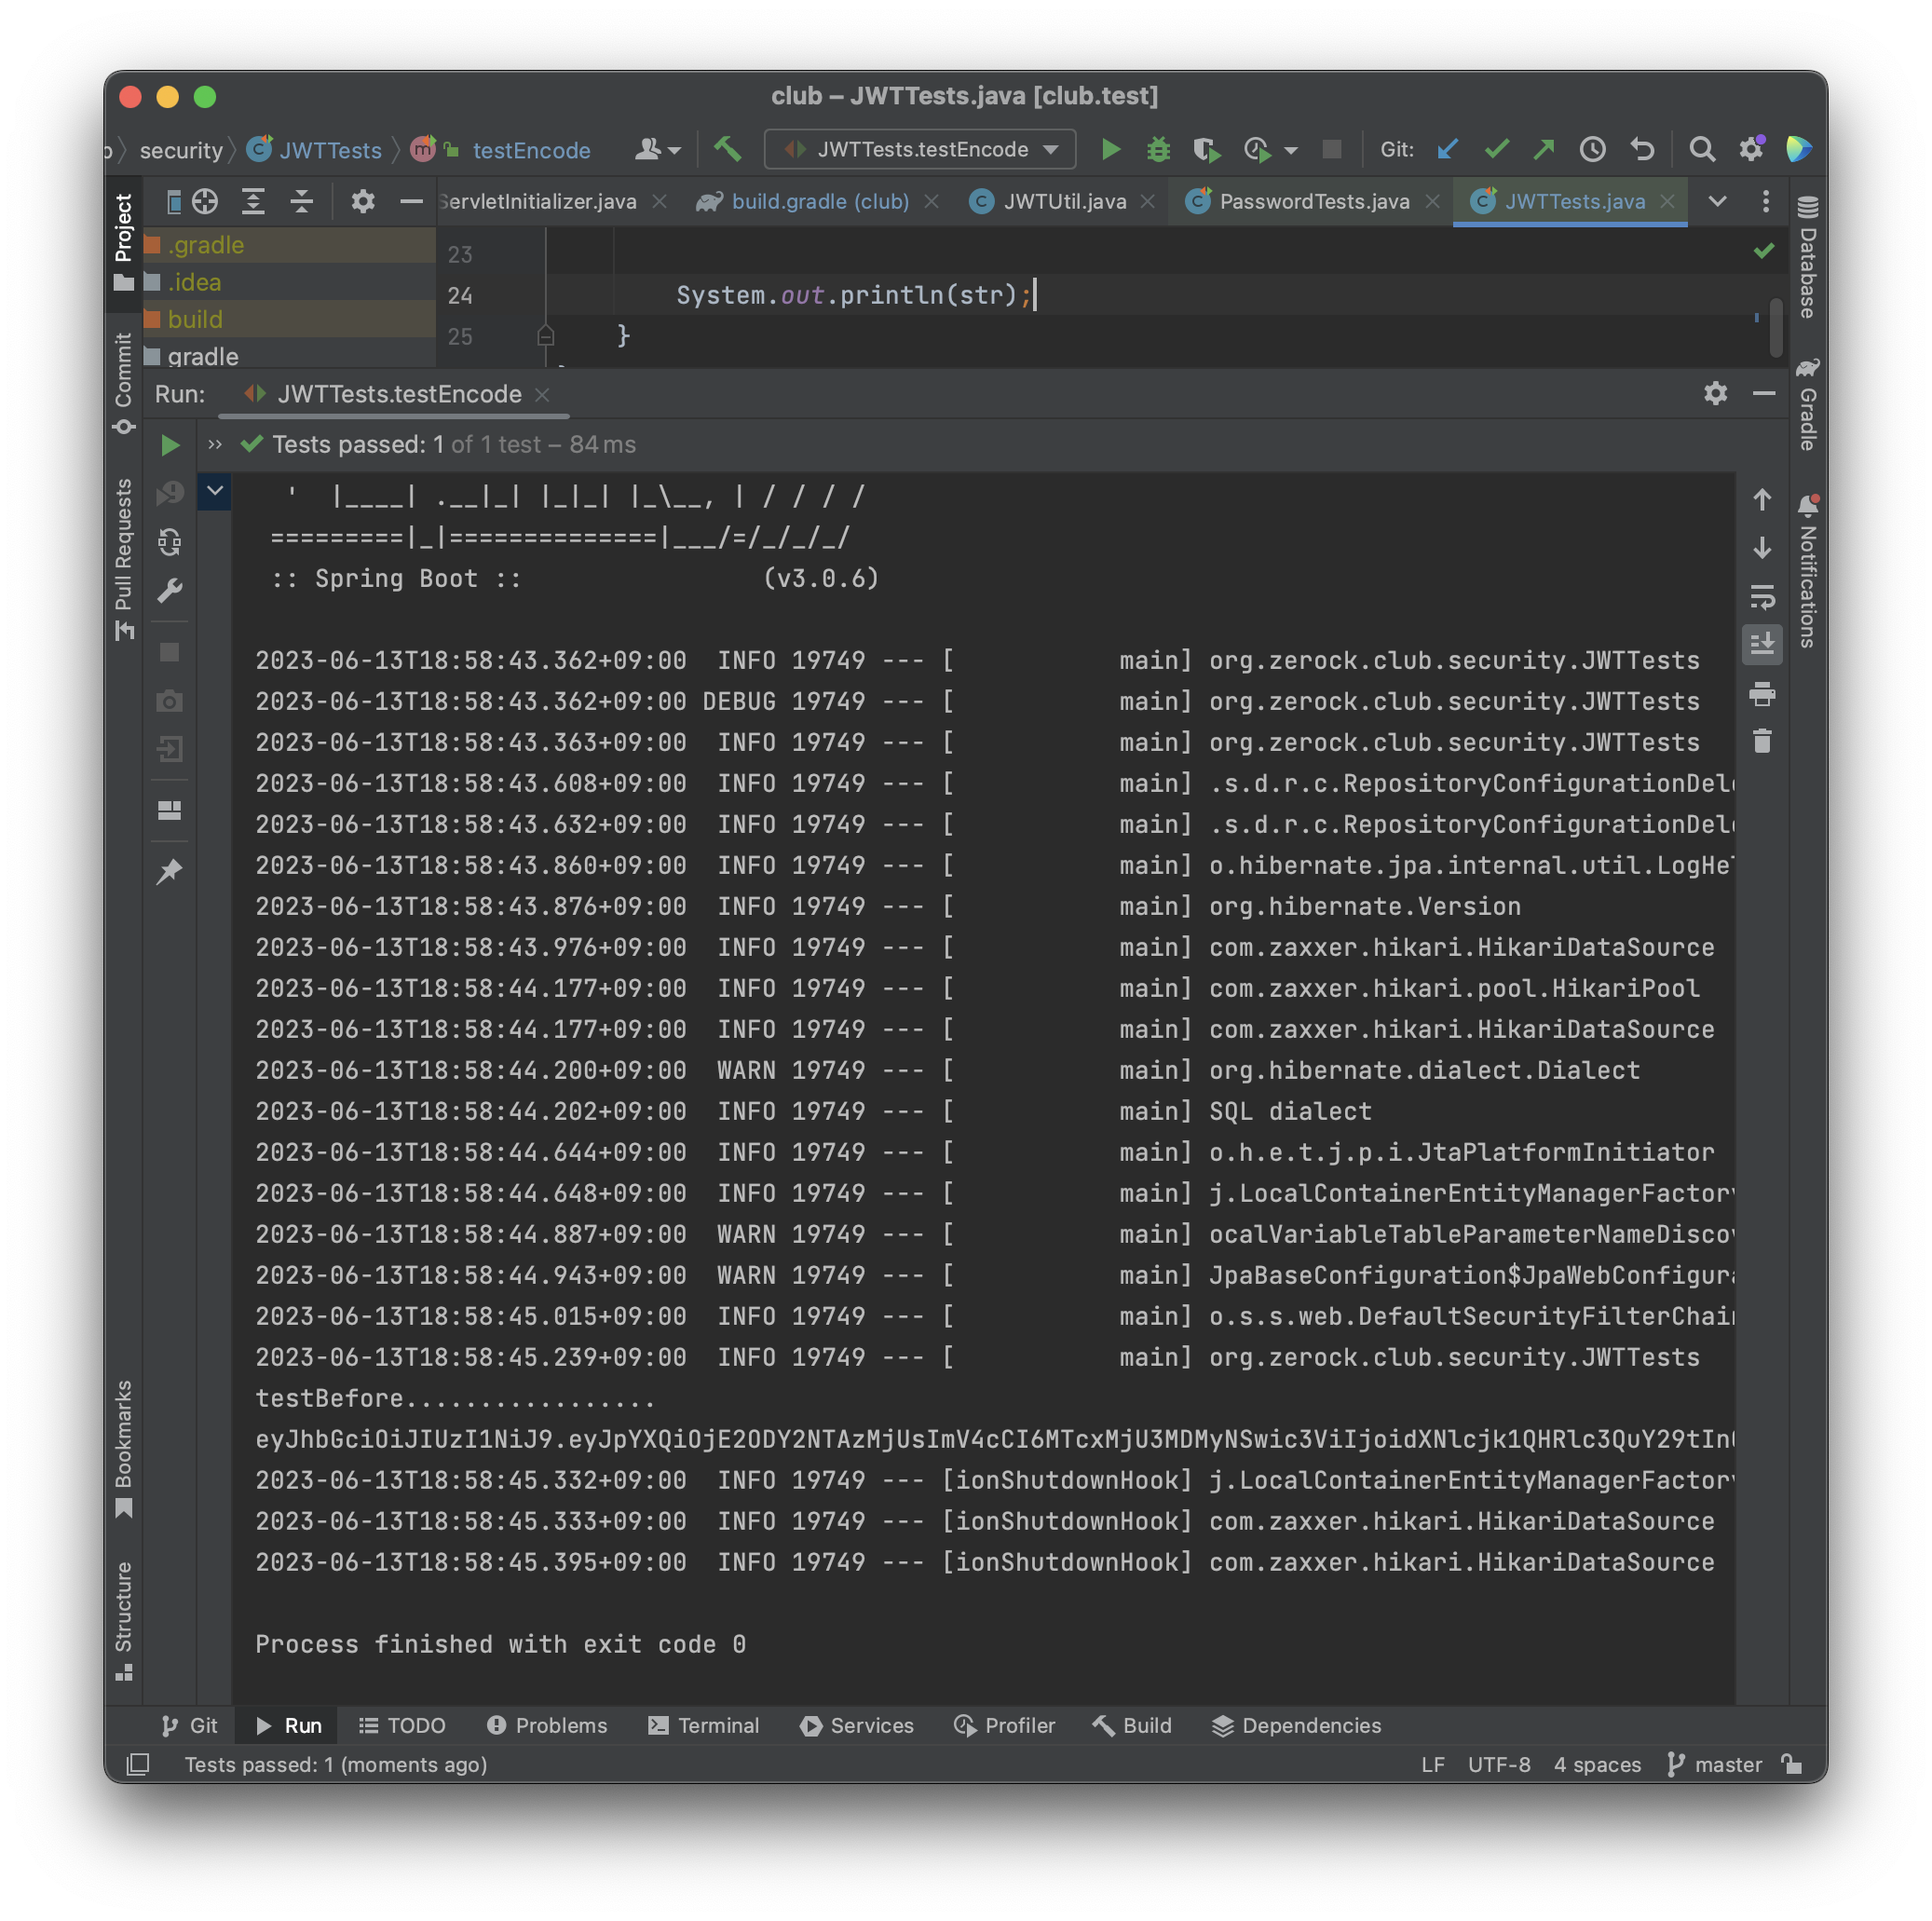1932x1921 pixels.
Task: Close the JWTTests.java editor tab
Action: coord(1667,202)
